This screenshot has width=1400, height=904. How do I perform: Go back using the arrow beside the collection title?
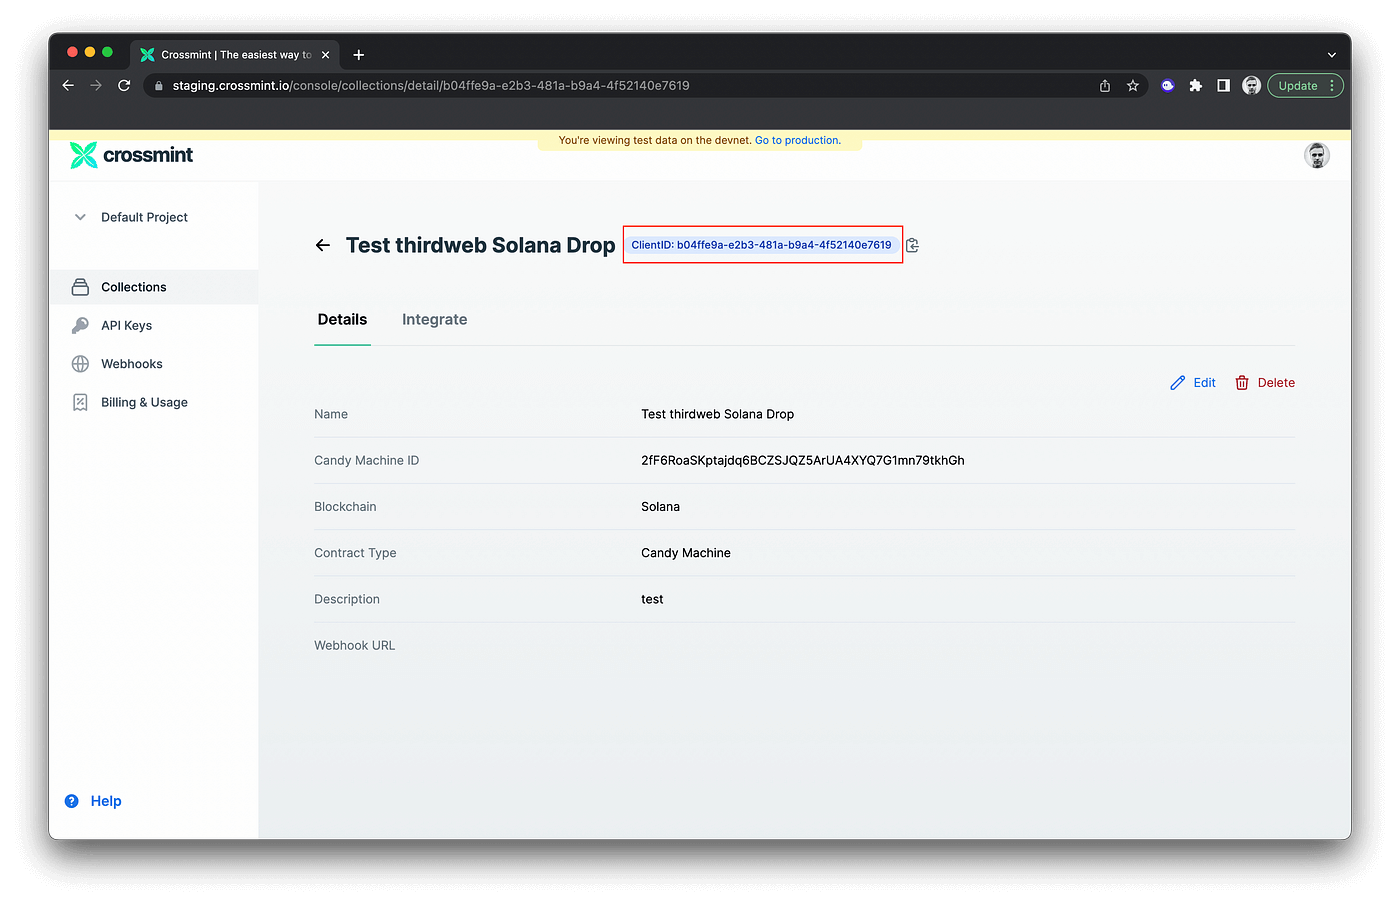coord(322,245)
